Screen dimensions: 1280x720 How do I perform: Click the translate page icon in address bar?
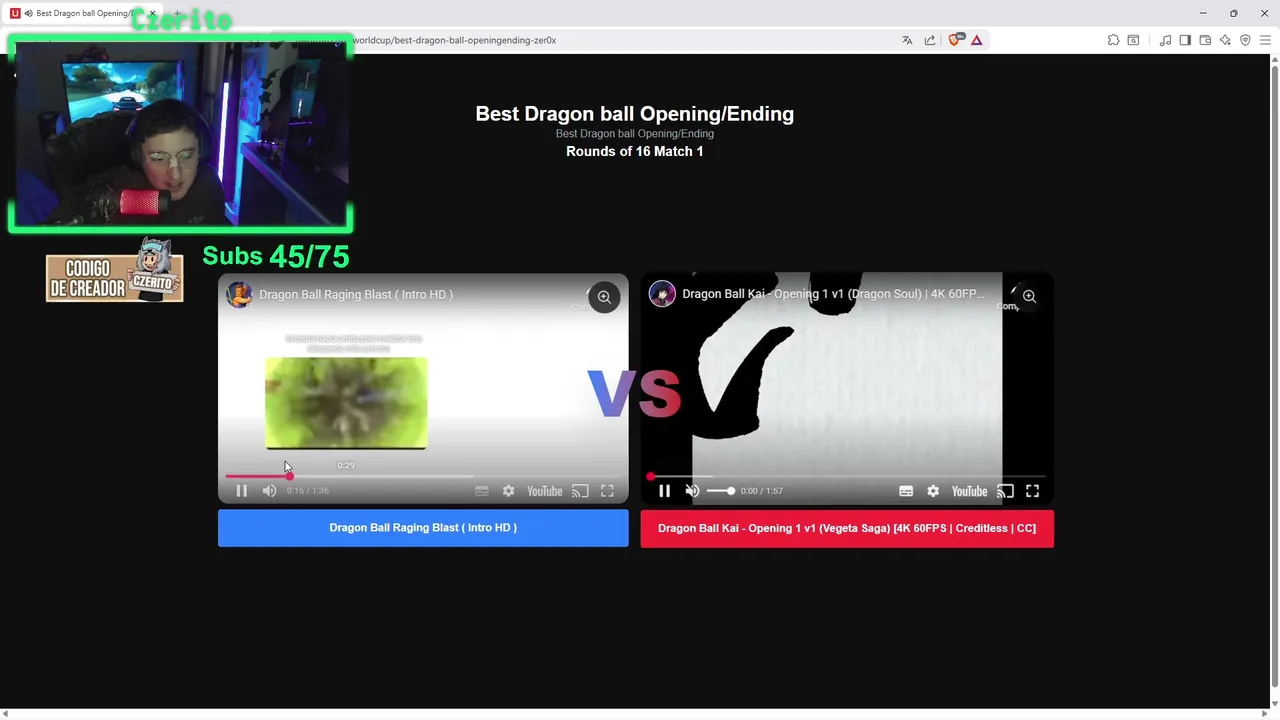click(x=907, y=40)
